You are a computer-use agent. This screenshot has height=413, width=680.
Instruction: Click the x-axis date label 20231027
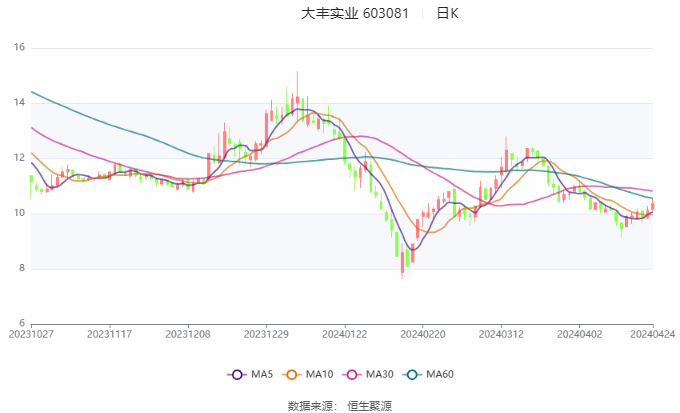[x=31, y=334]
